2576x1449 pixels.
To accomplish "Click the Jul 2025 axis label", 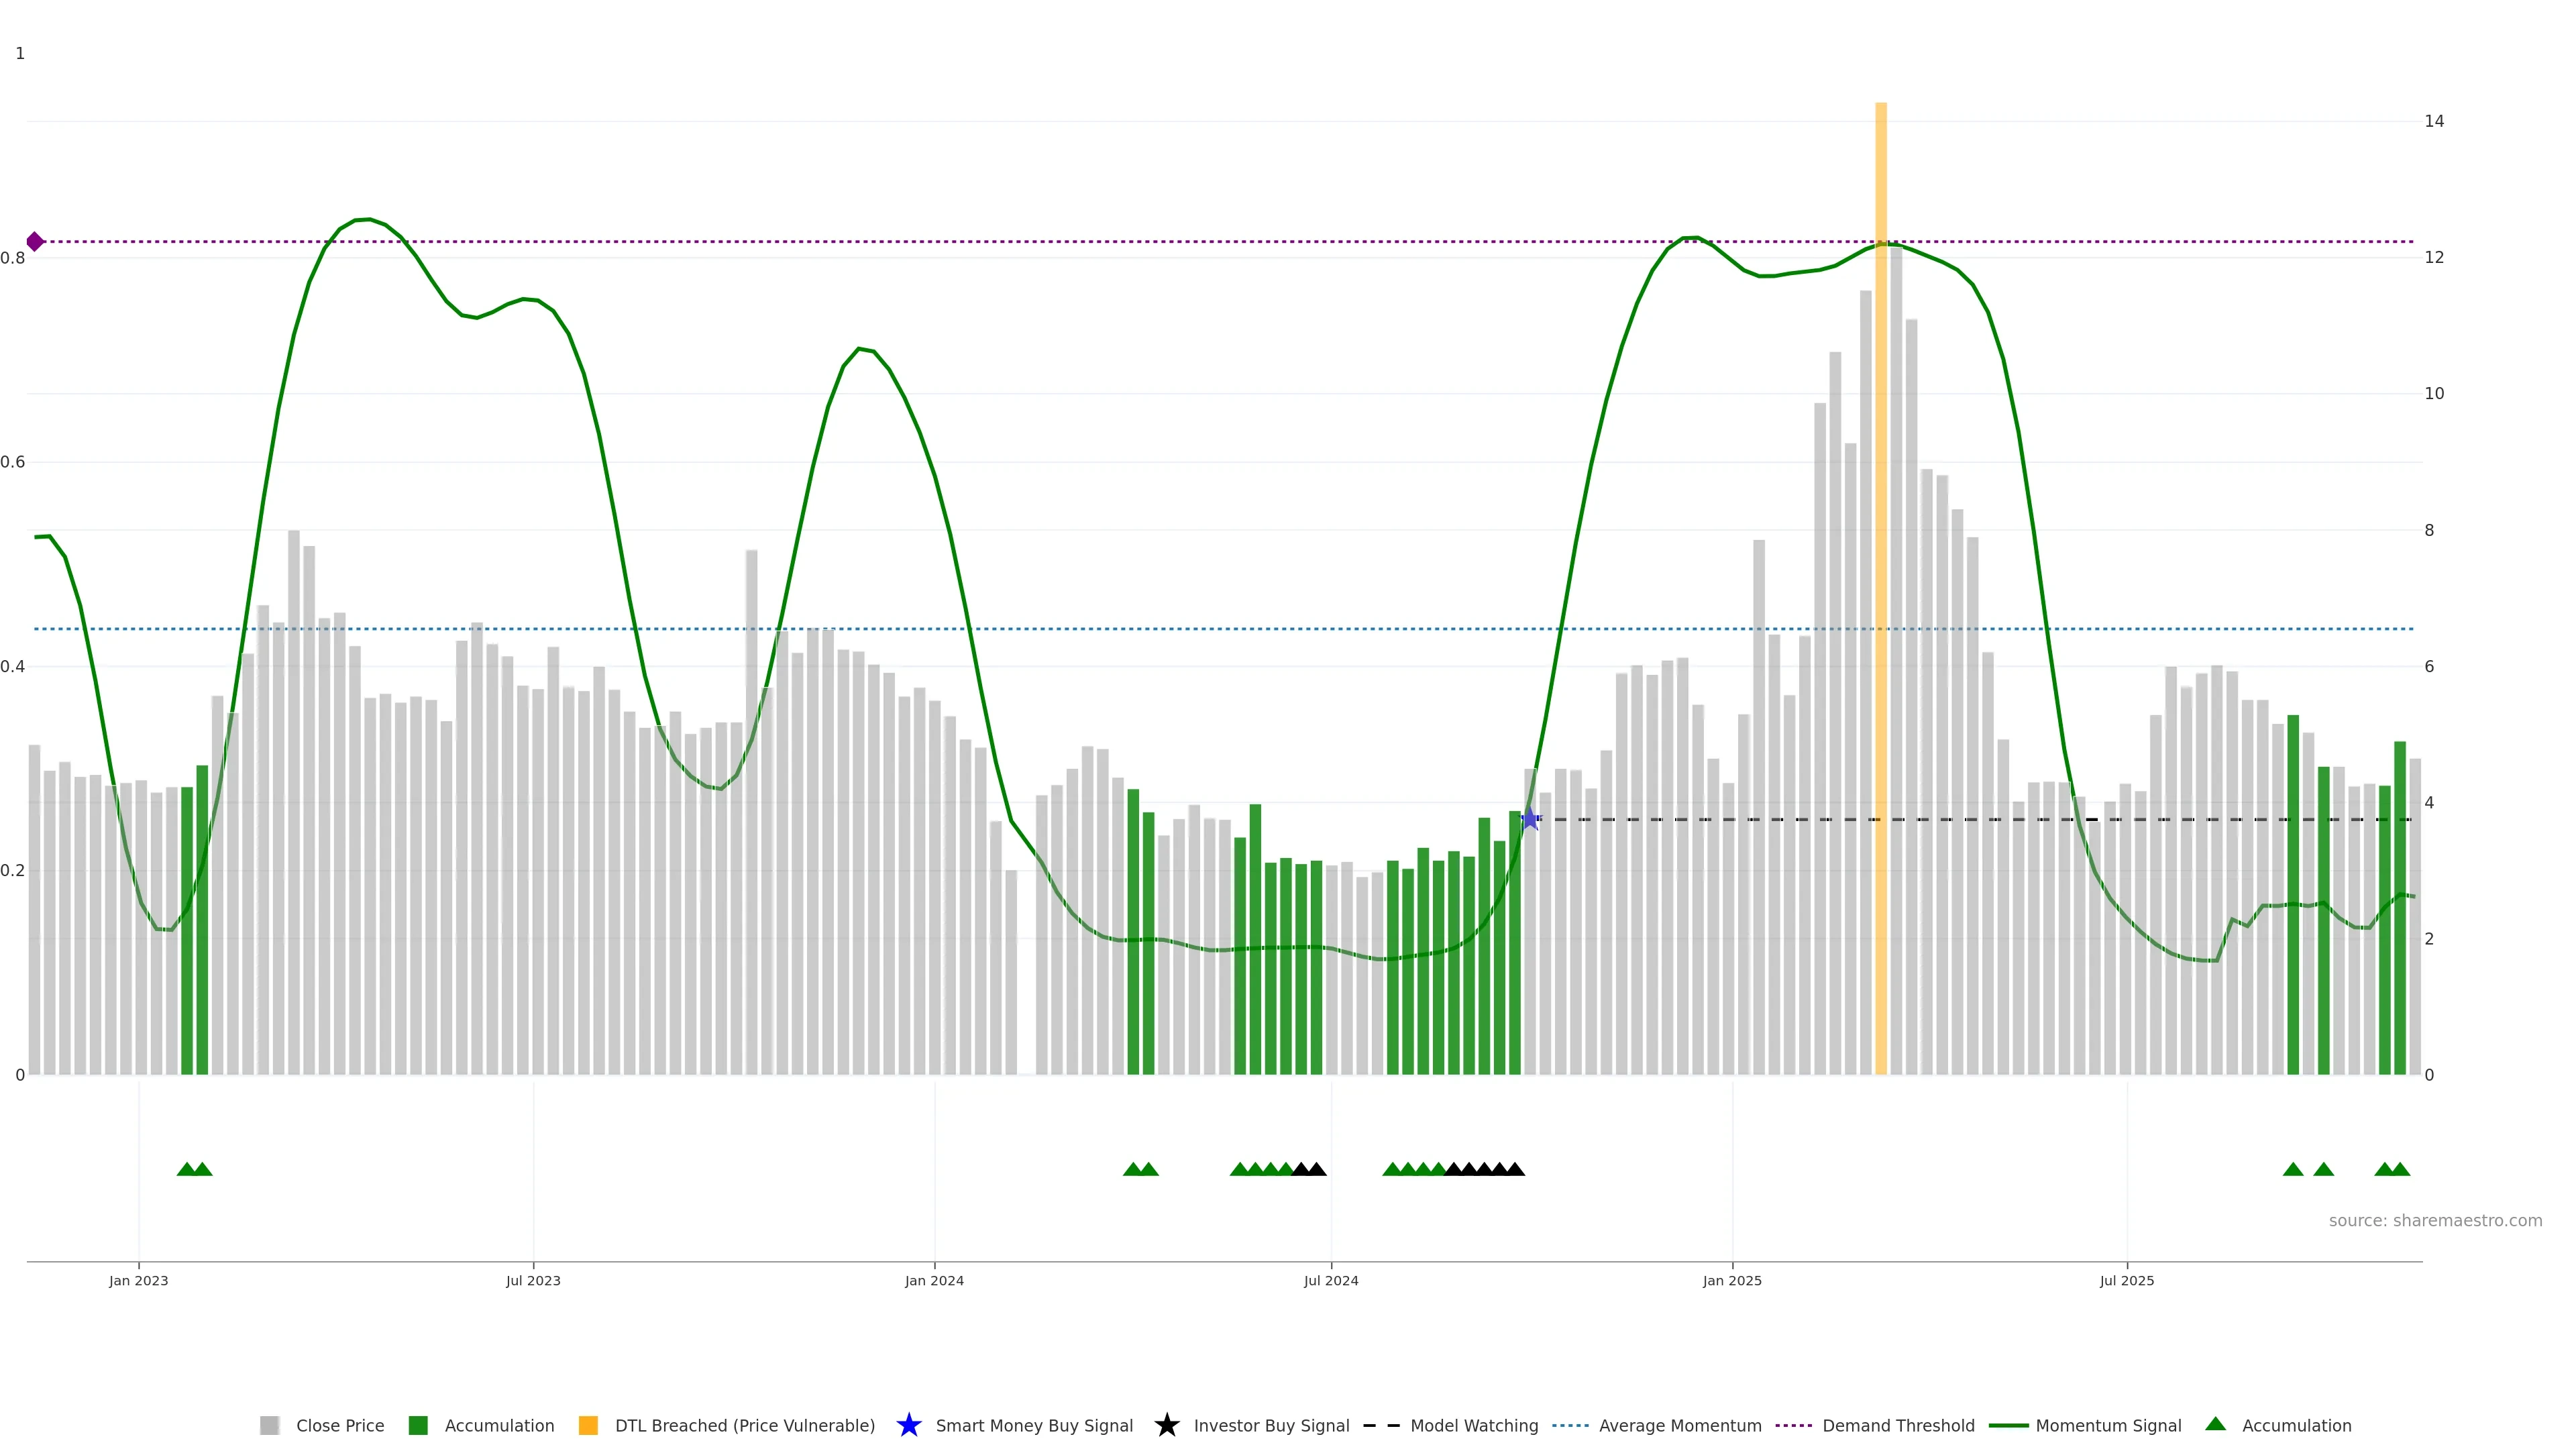I will [2127, 1280].
